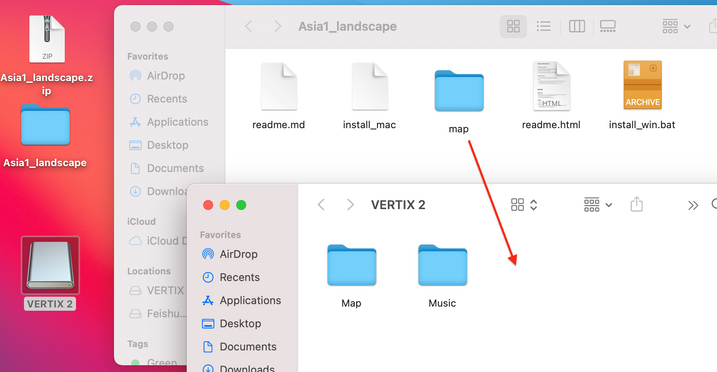Viewport: 717px width, 372px height.
Task: Go forward in VERTIX 2 window
Action: click(x=350, y=205)
